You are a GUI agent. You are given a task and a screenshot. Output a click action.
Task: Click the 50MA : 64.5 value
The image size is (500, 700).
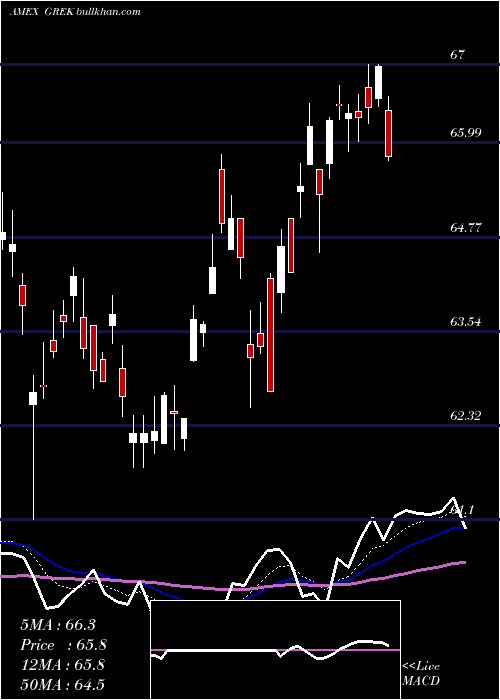(62, 684)
